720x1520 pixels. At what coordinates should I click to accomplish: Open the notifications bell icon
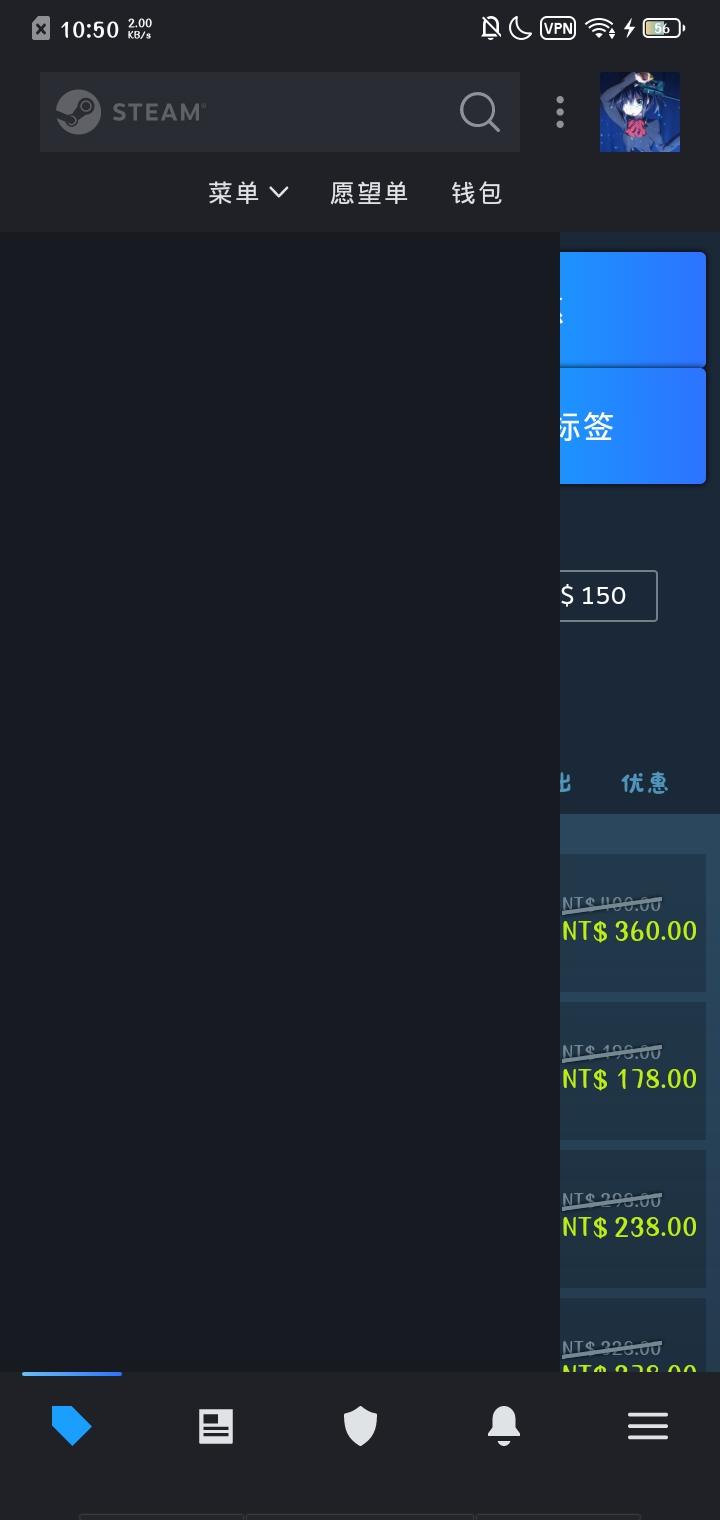pos(504,1426)
